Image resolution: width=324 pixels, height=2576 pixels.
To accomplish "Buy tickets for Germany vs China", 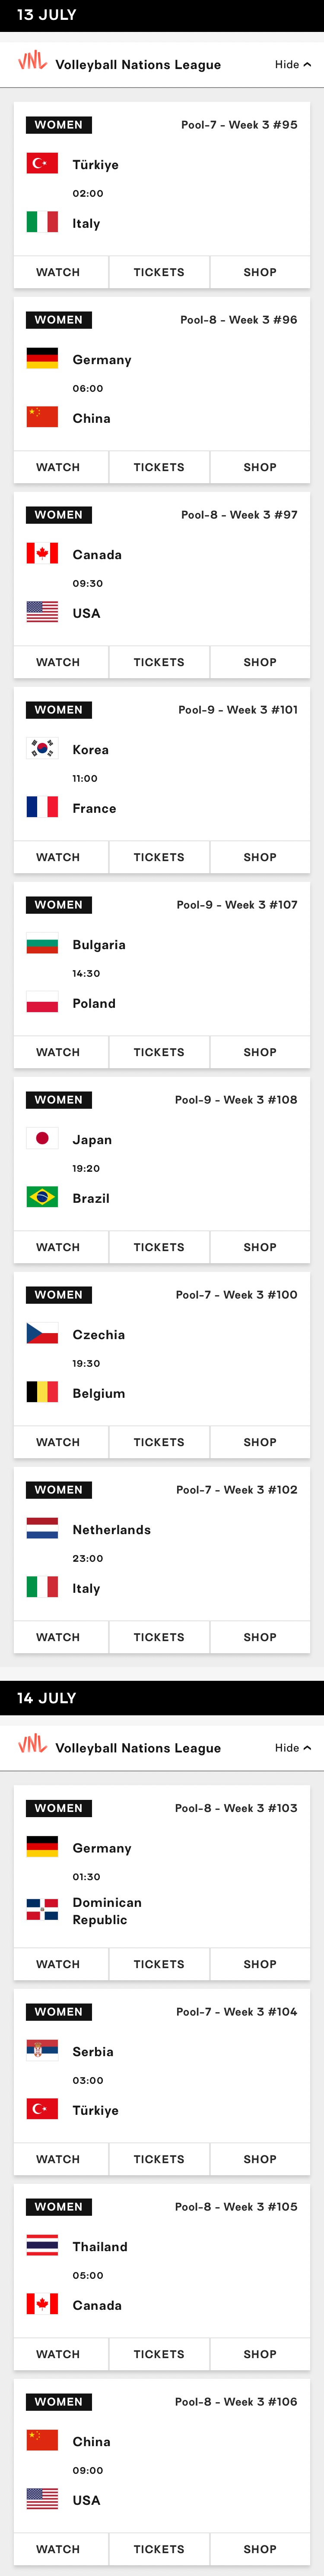I will pyautogui.click(x=159, y=467).
